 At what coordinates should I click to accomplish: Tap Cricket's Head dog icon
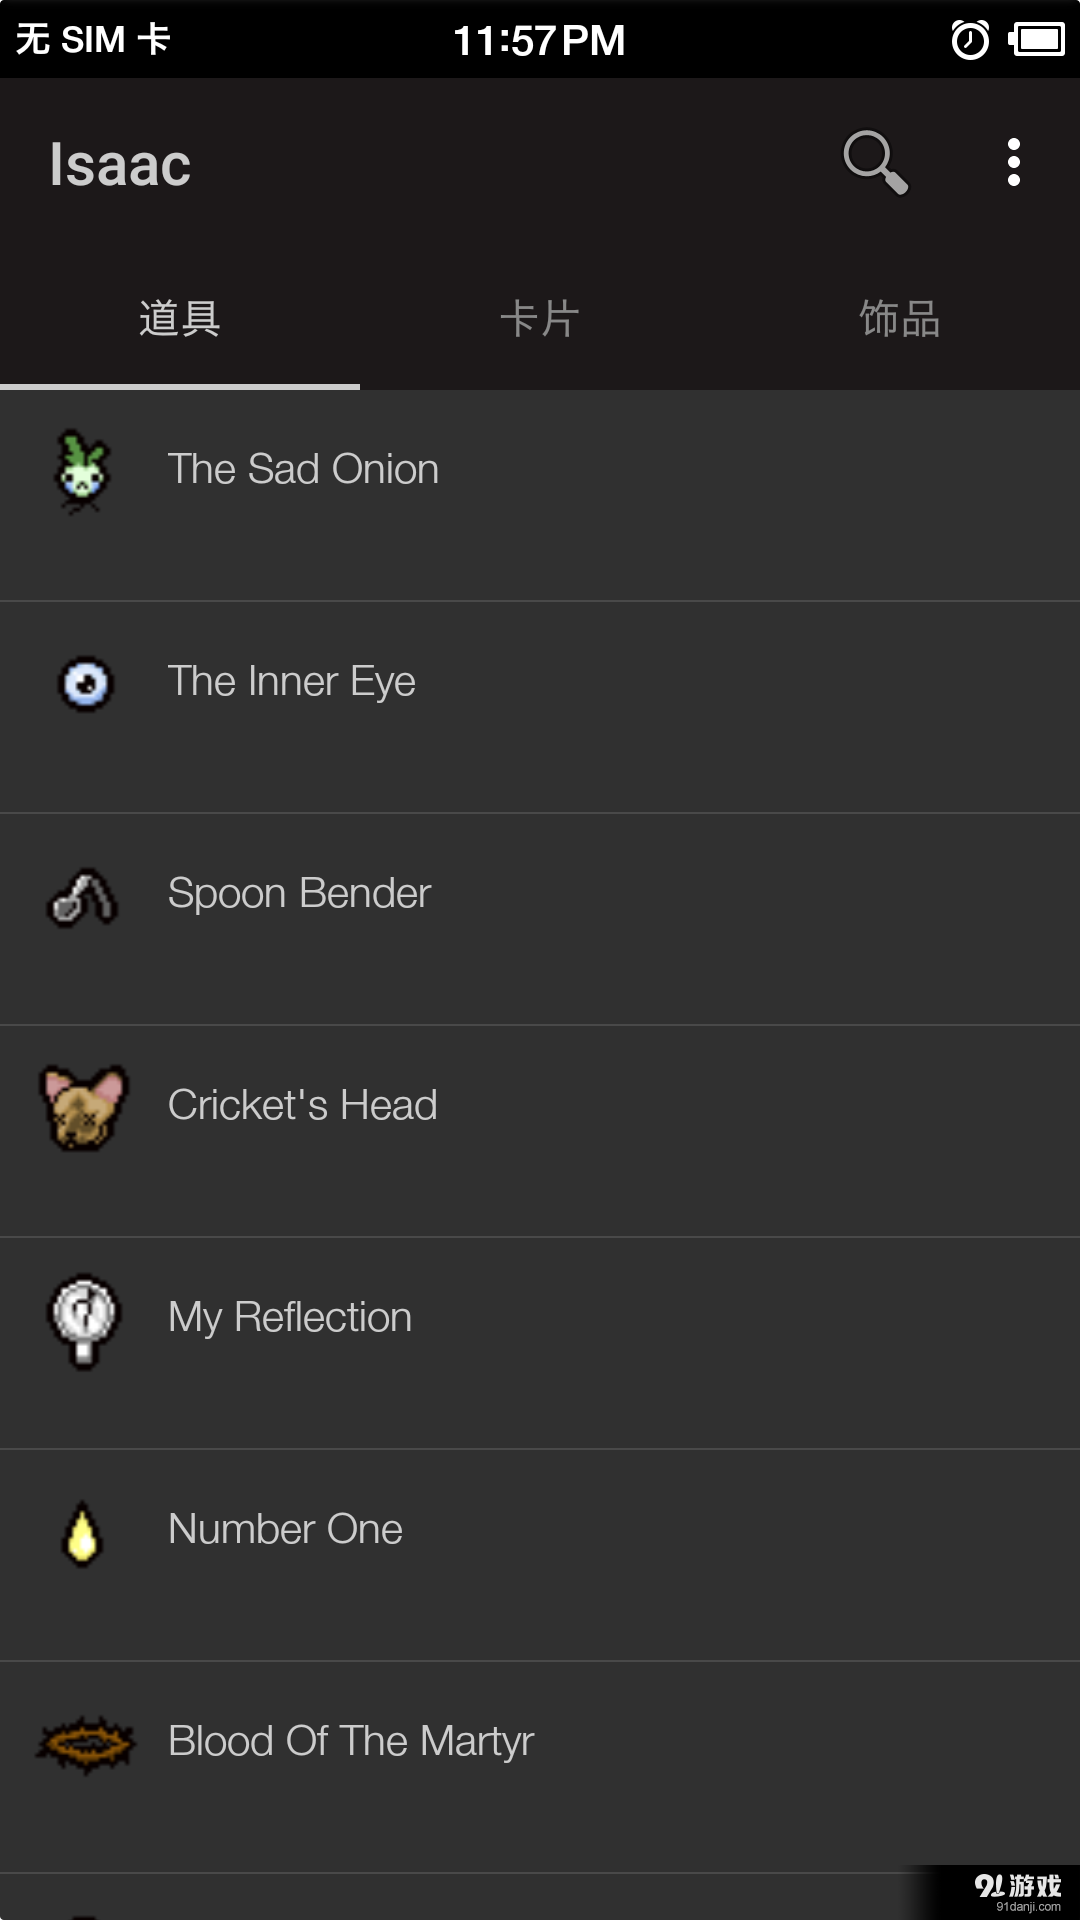[84, 1107]
